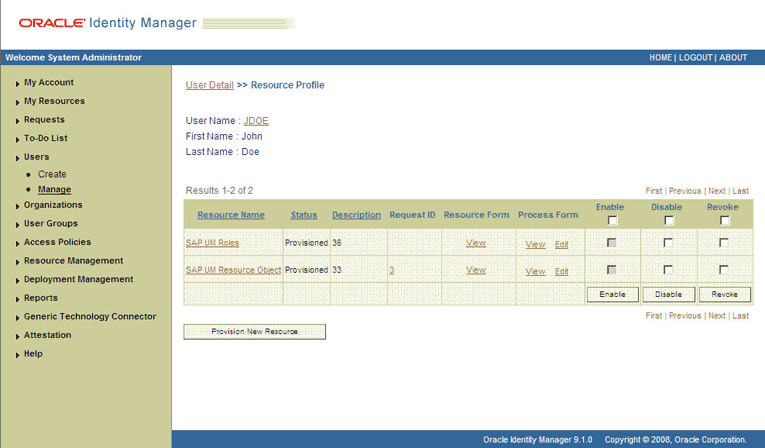The width and height of the screenshot is (765, 448).
Task: Sort by Description column header
Action: click(357, 215)
